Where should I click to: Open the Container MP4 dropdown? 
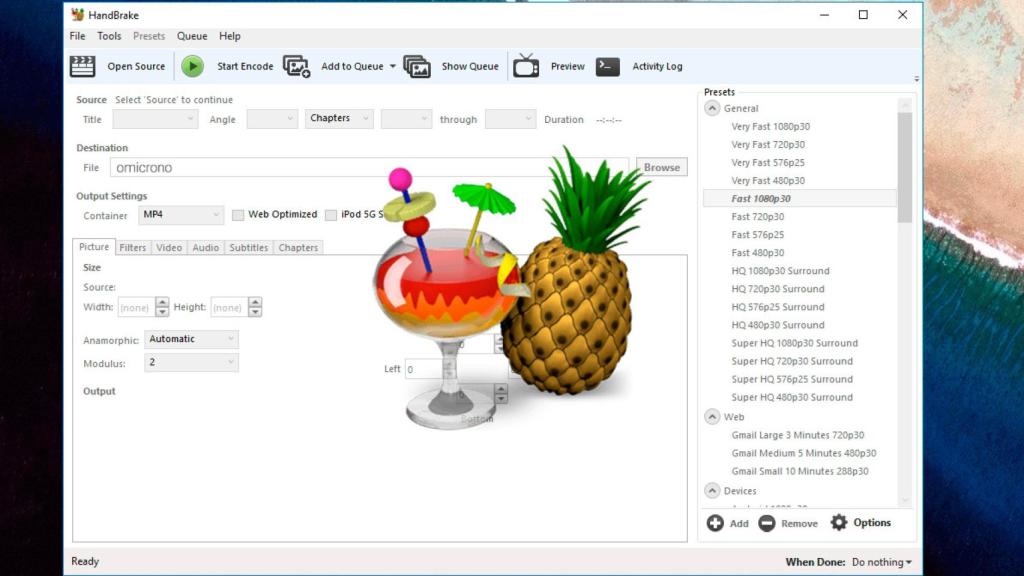181,215
